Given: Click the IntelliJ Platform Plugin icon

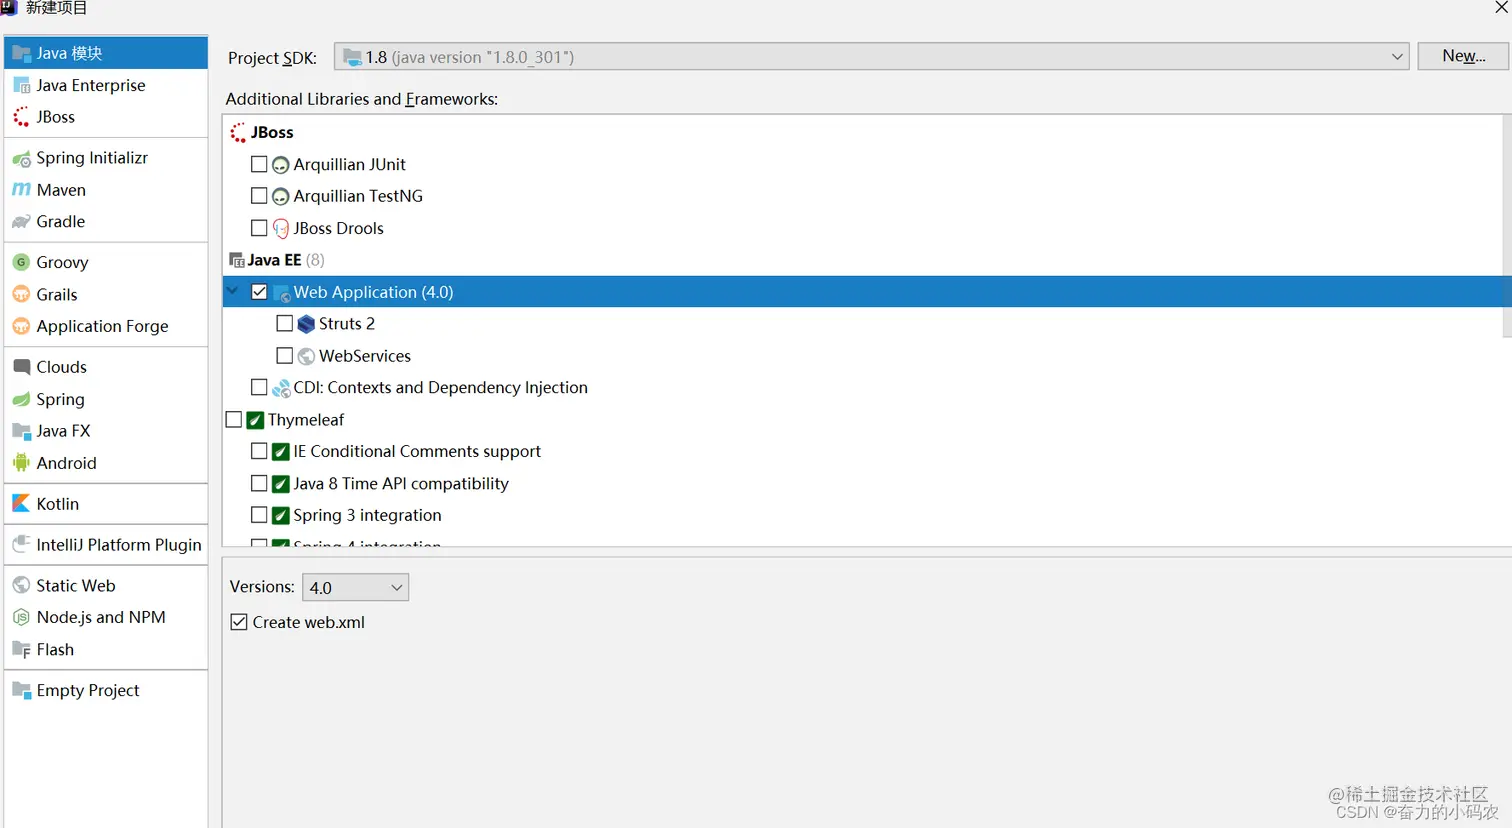Looking at the screenshot, I should (x=21, y=544).
